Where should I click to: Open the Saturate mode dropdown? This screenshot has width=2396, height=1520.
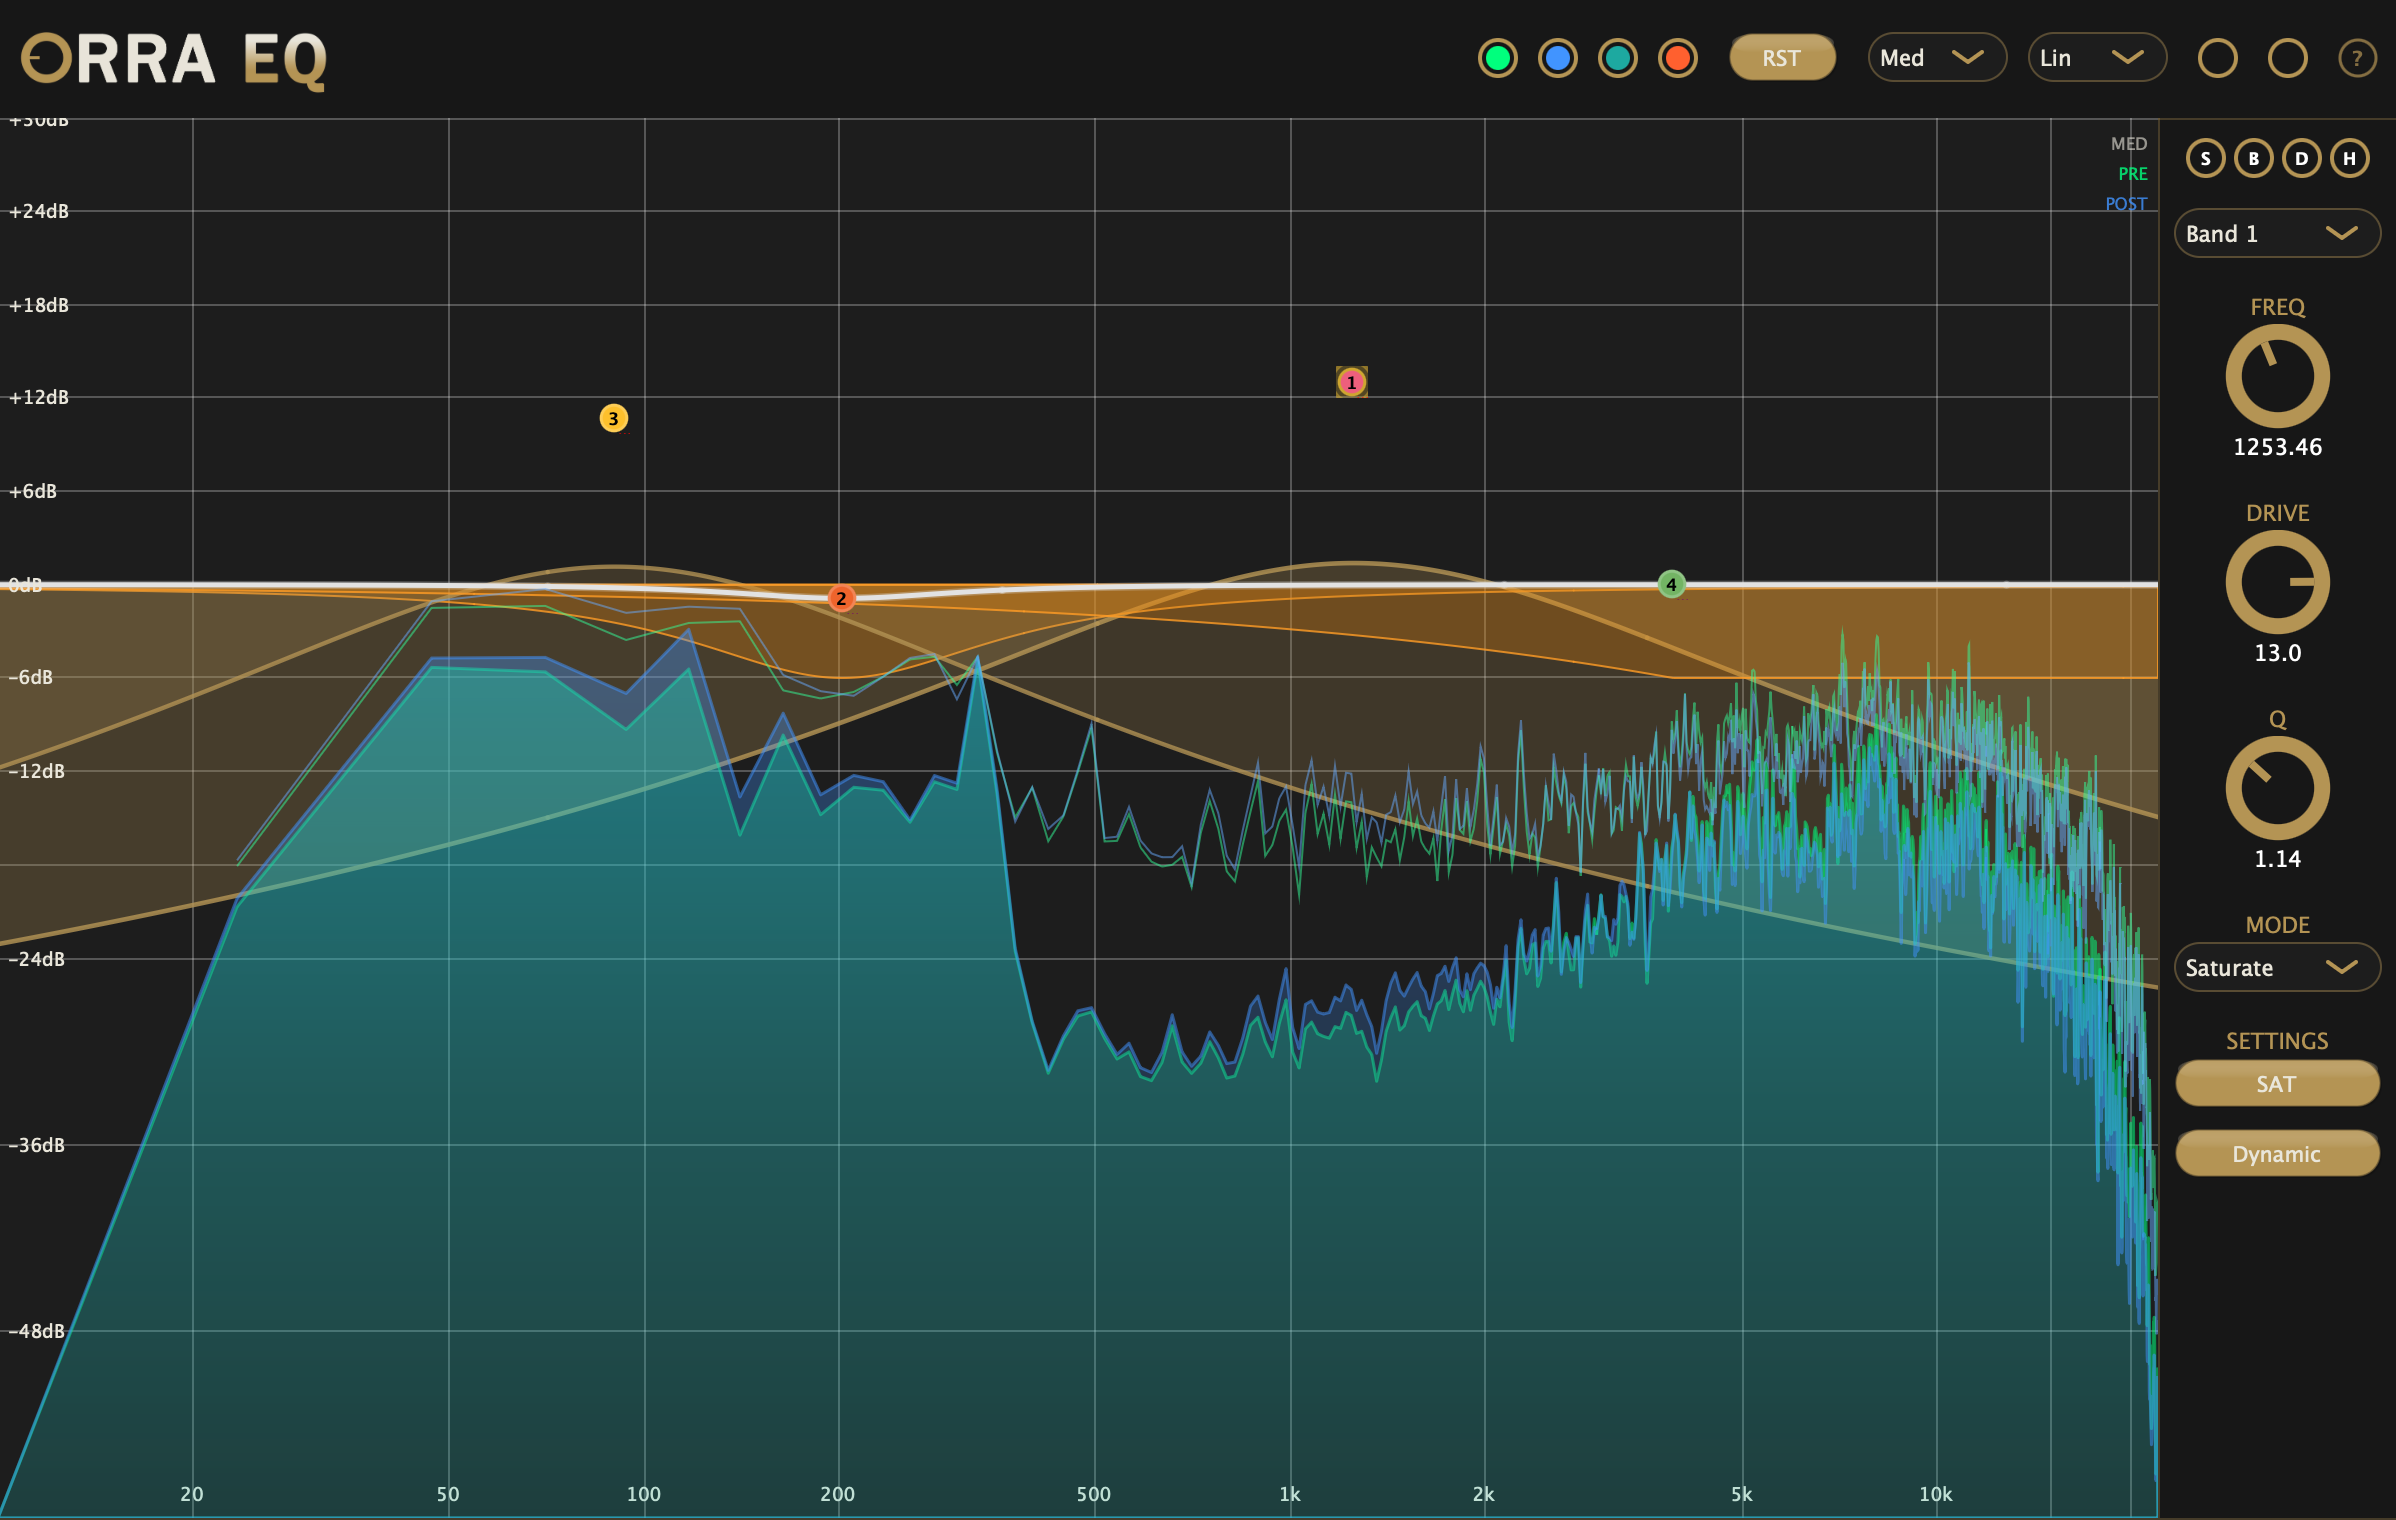click(x=2277, y=967)
